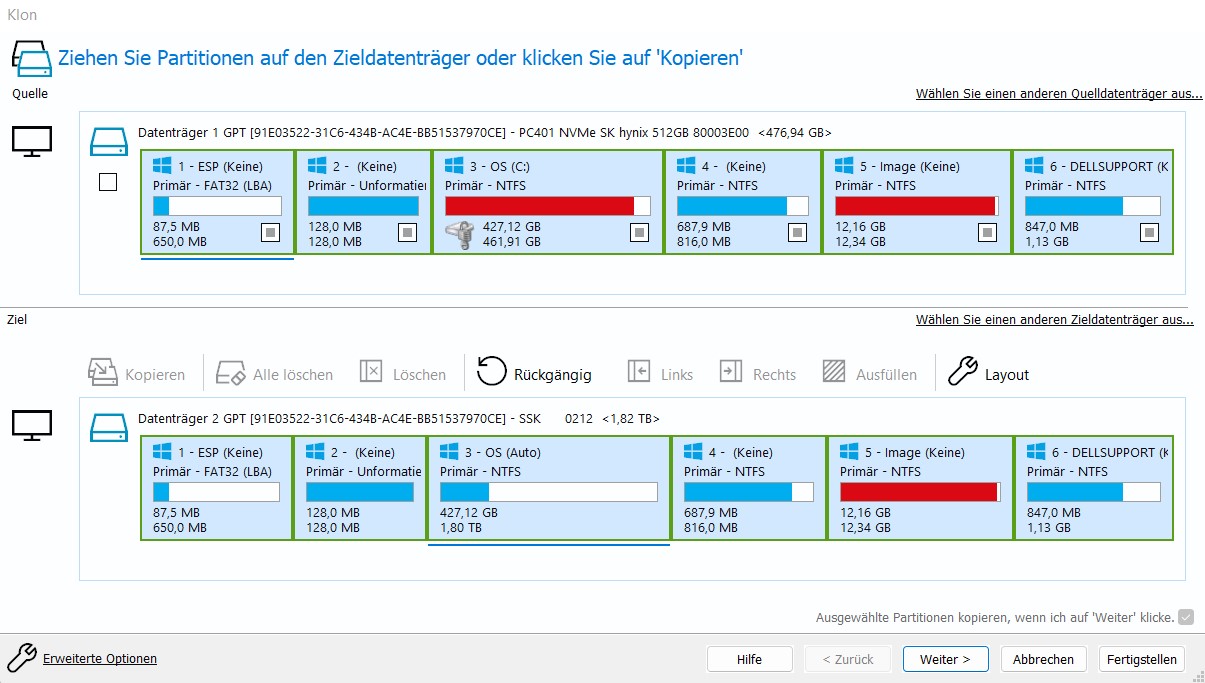Click the Rechts move-right icon

click(731, 372)
